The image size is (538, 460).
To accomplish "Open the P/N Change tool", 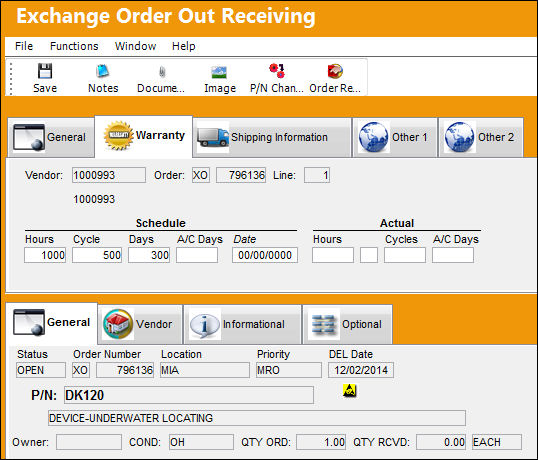I will point(277,71).
